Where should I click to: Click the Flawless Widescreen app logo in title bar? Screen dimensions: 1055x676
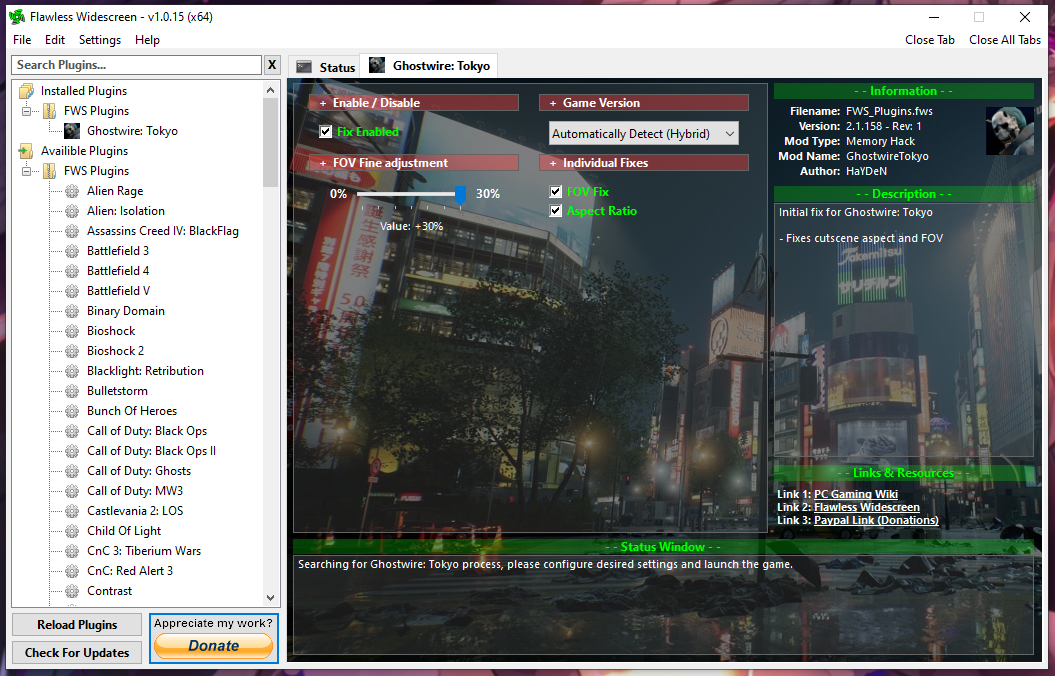pos(17,17)
